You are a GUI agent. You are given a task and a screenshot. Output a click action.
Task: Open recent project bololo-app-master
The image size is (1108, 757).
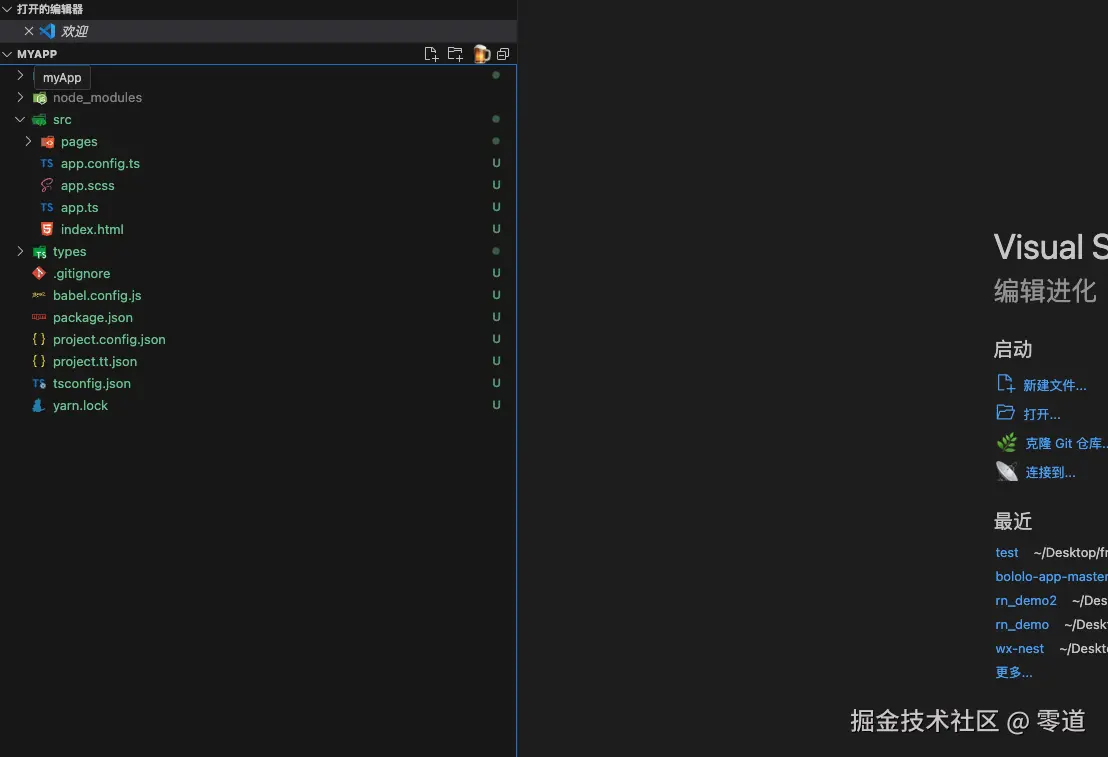pos(1051,577)
